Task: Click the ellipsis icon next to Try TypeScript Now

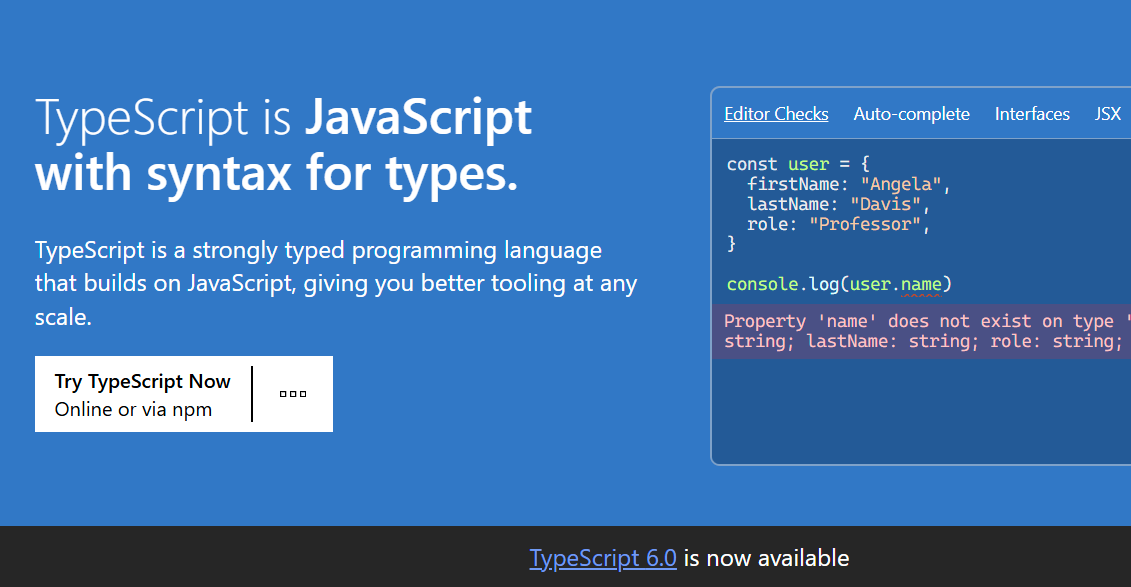Action: [292, 393]
